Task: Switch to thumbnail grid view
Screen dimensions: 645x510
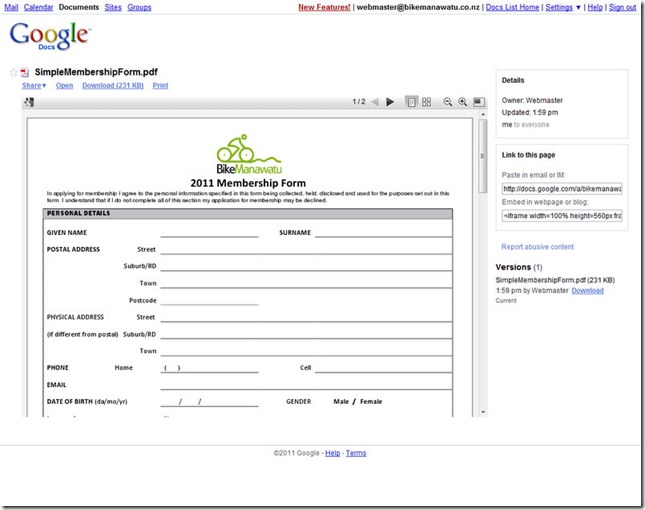Action: [x=426, y=102]
